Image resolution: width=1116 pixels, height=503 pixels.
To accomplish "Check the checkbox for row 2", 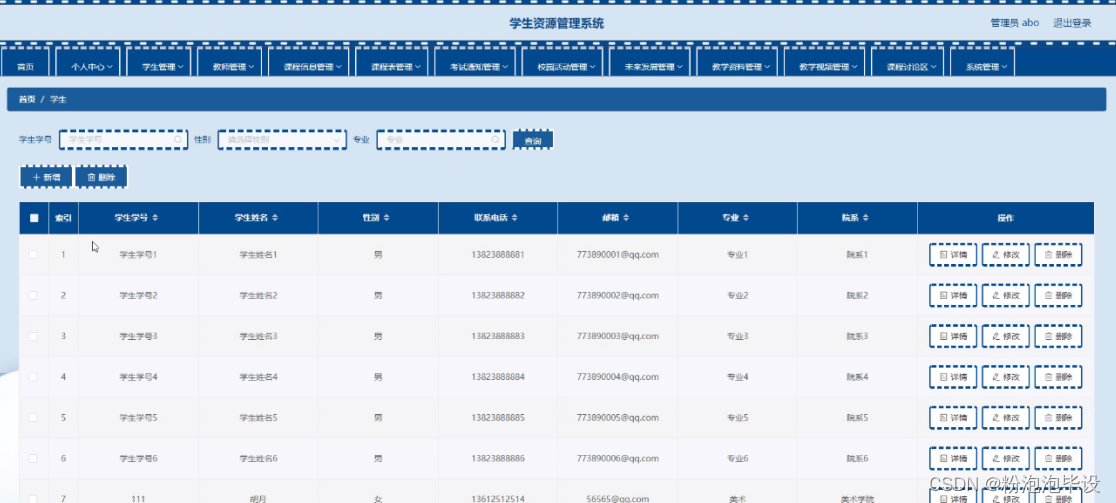I will point(33,295).
